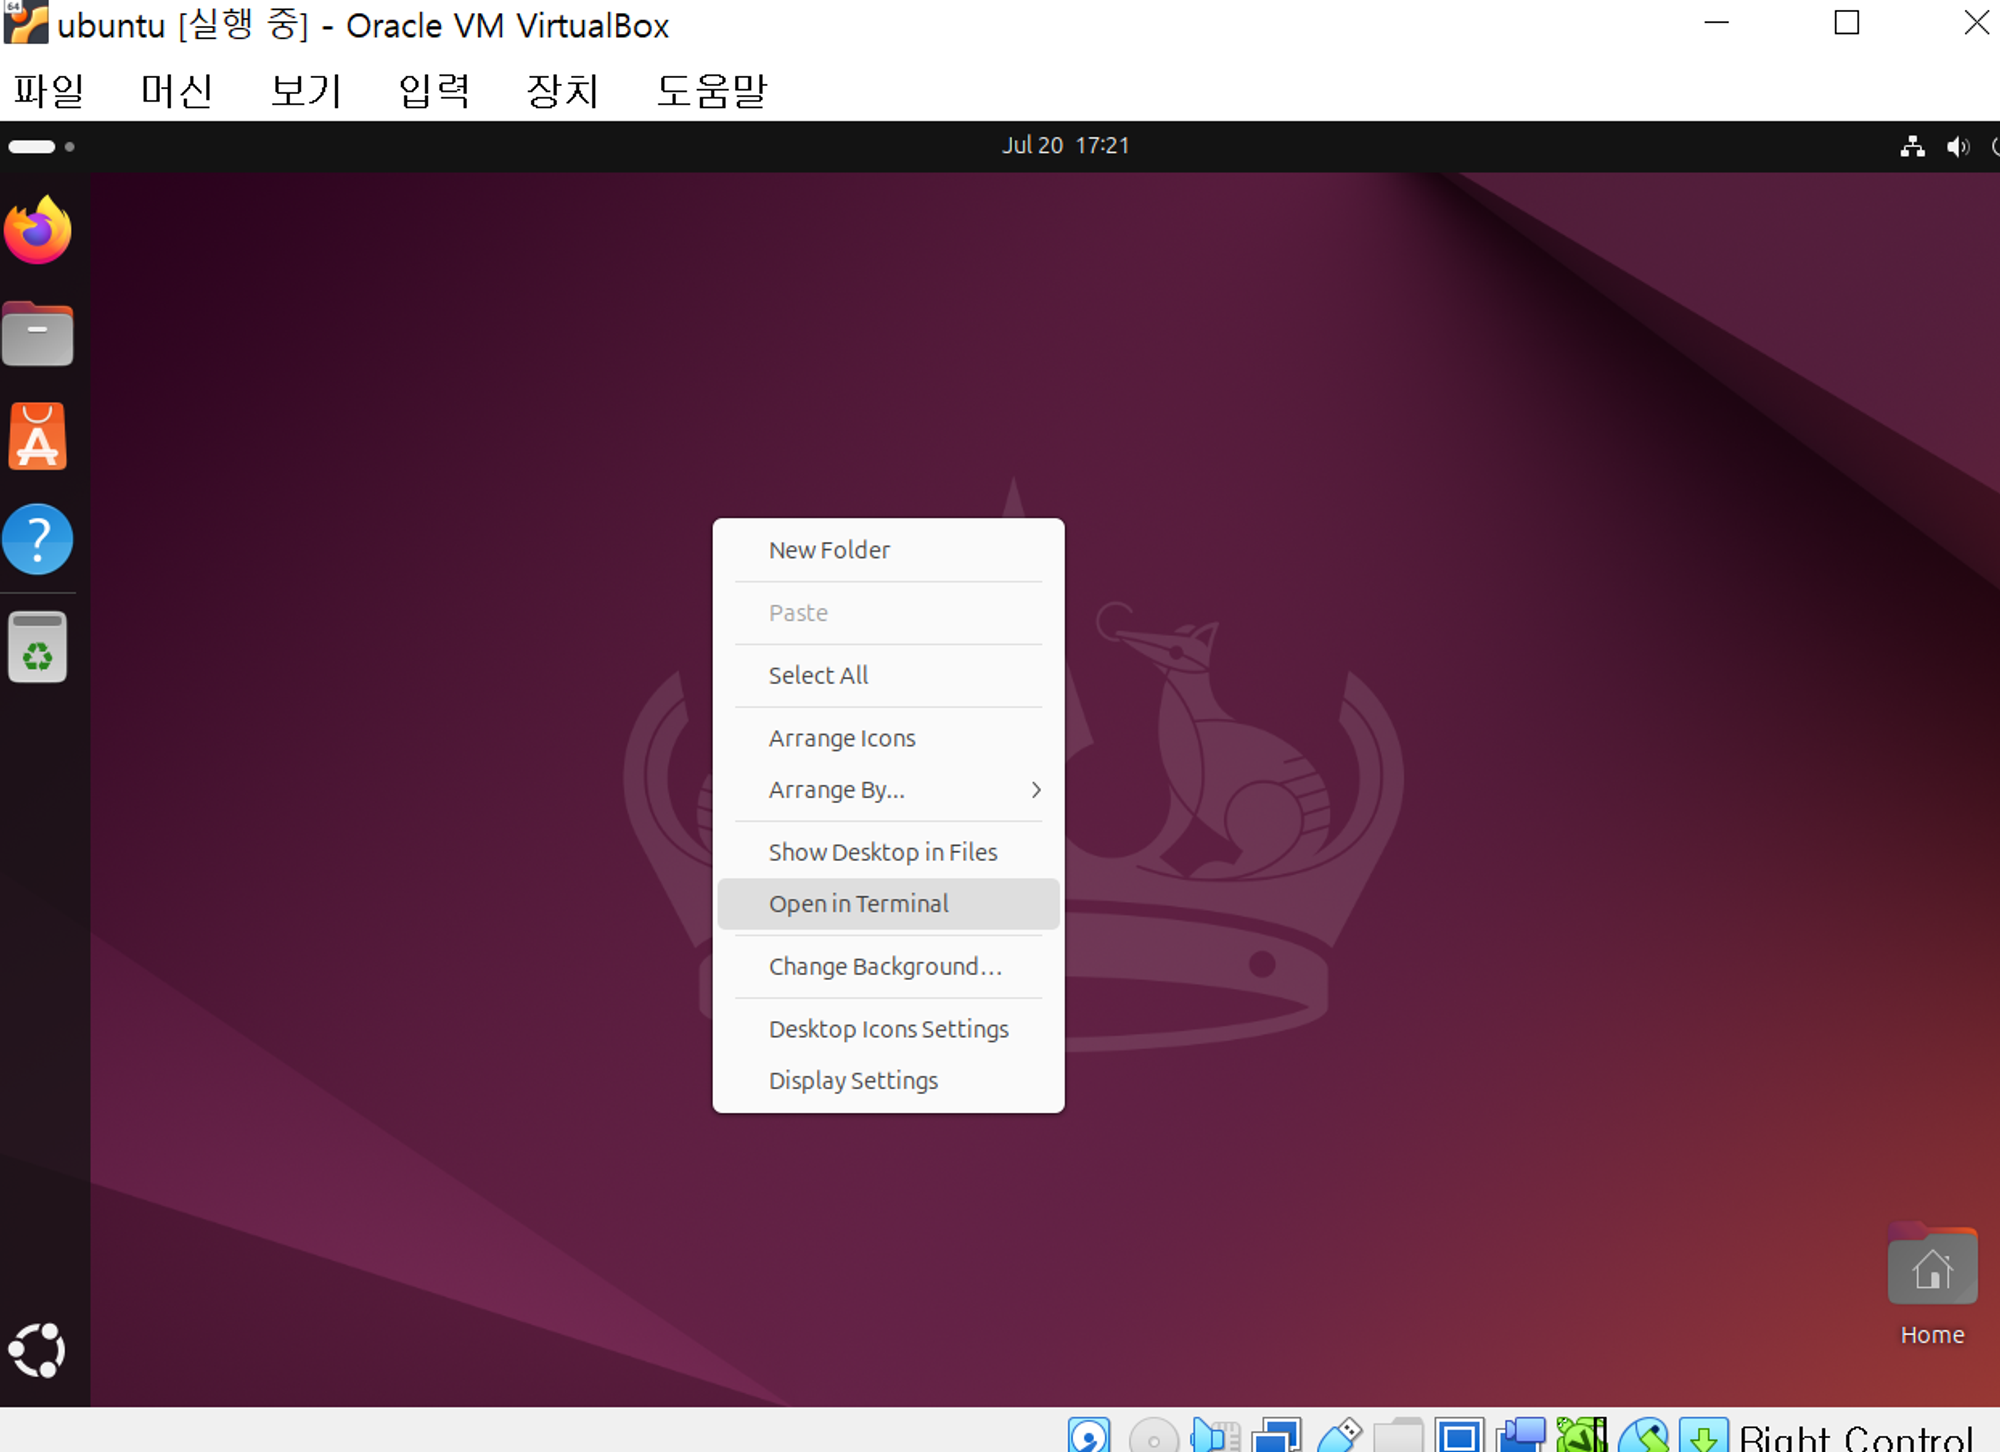Launch the Ubuntu App Center icon
The width and height of the screenshot is (2000, 1452).
[38, 437]
